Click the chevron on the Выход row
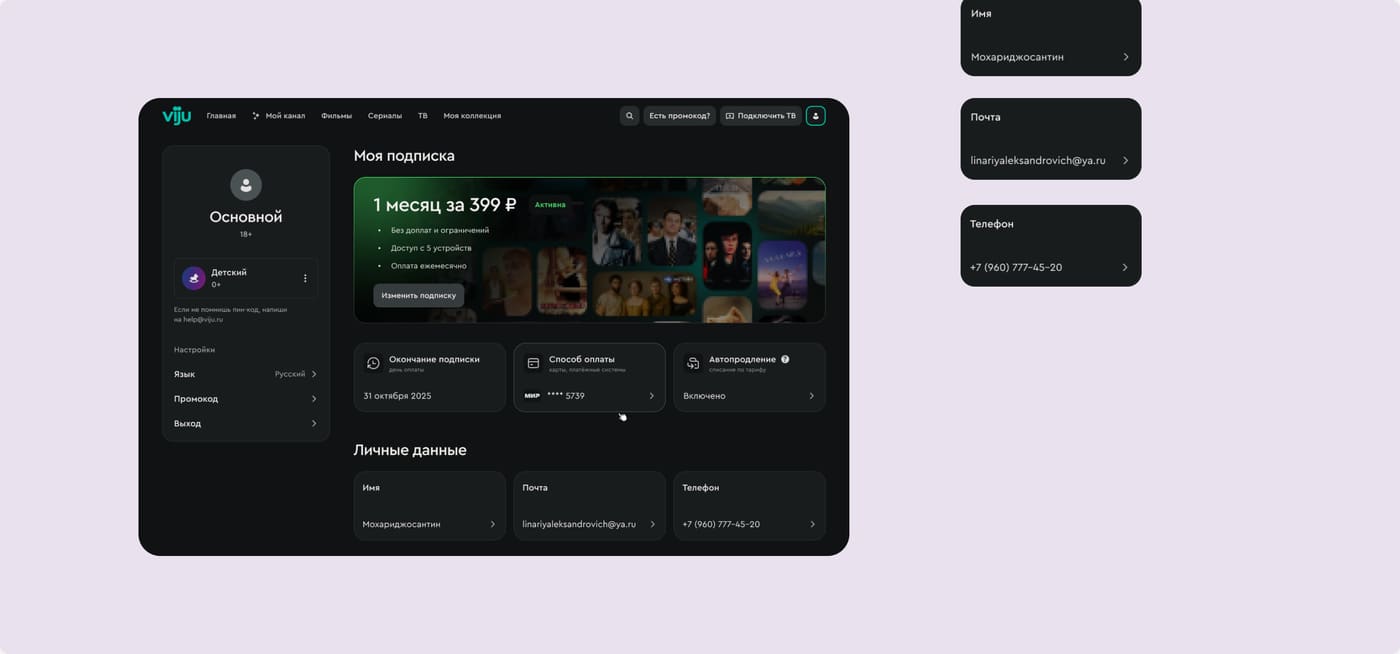1400x654 pixels. [x=314, y=424]
